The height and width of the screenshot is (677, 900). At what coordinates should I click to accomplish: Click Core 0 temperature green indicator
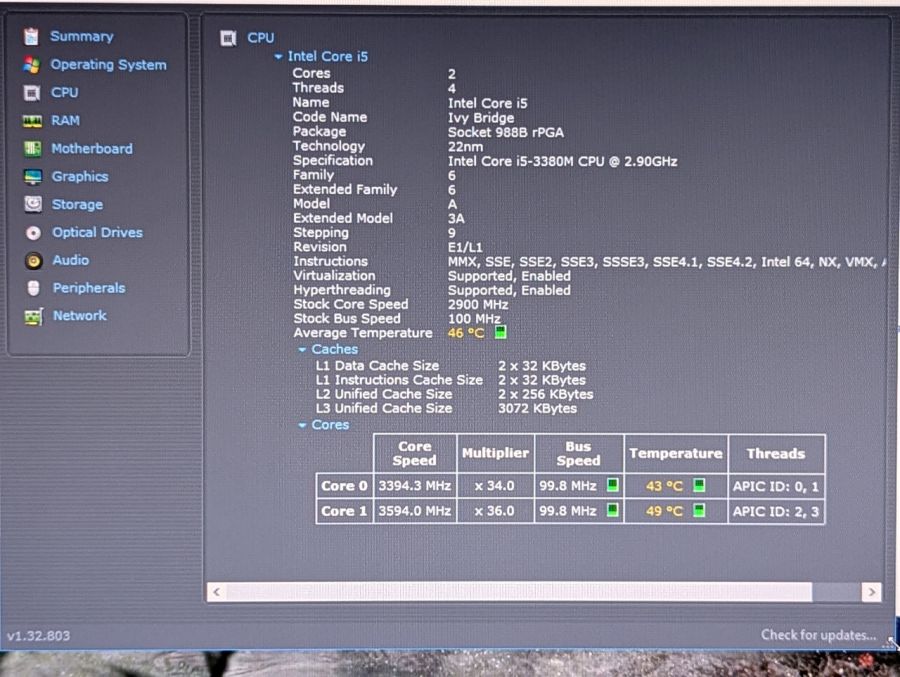pyautogui.click(x=699, y=486)
